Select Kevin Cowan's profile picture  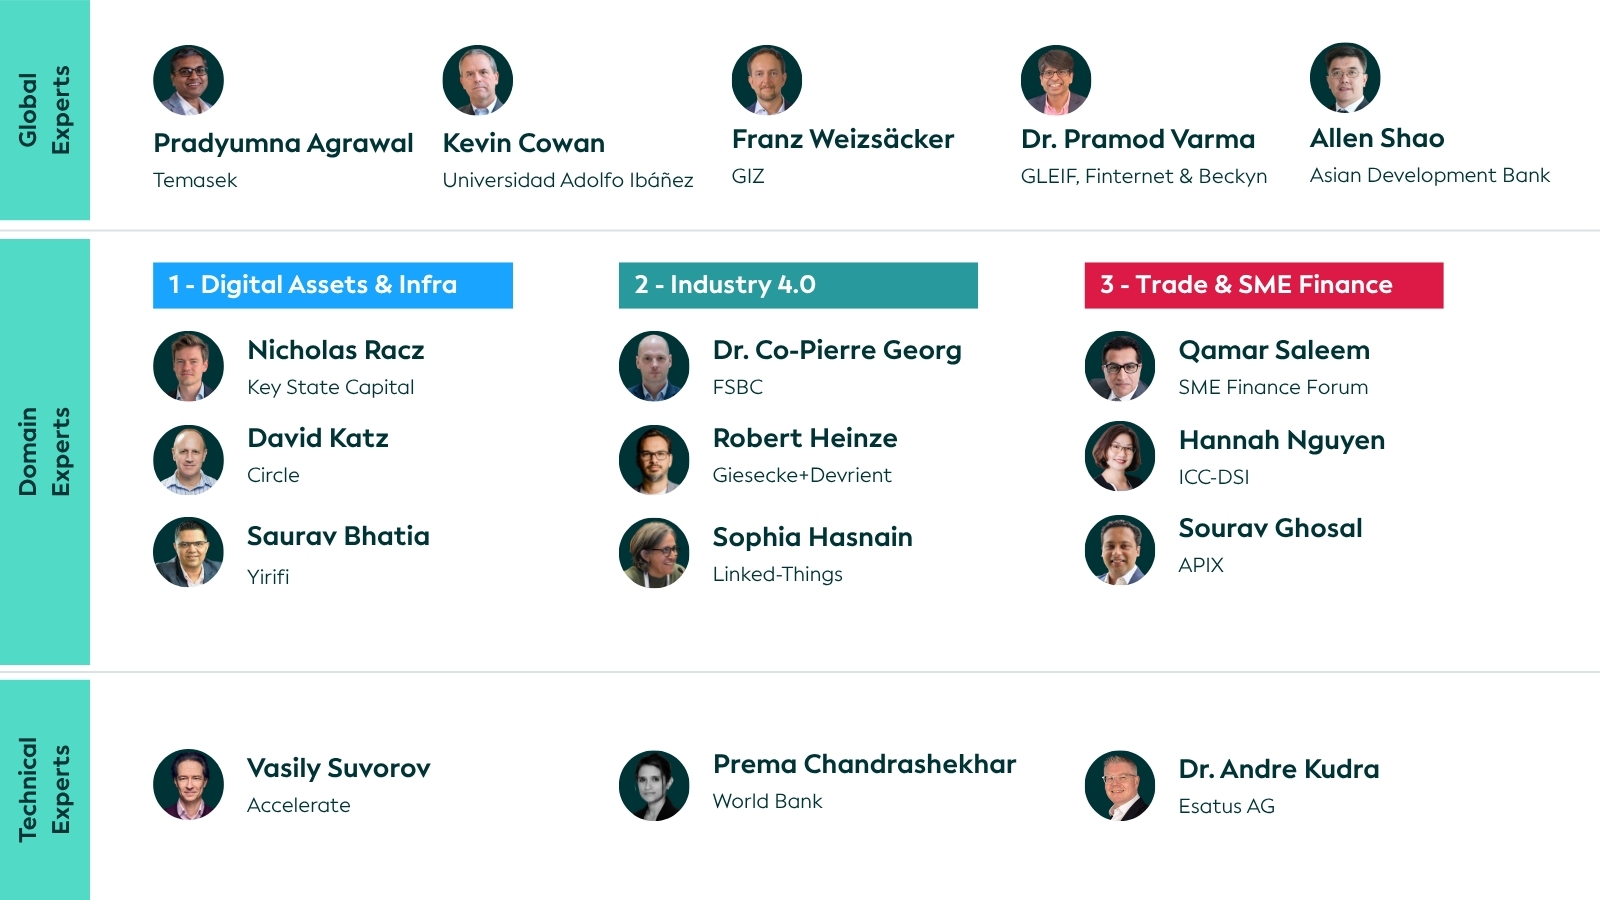[x=478, y=80]
